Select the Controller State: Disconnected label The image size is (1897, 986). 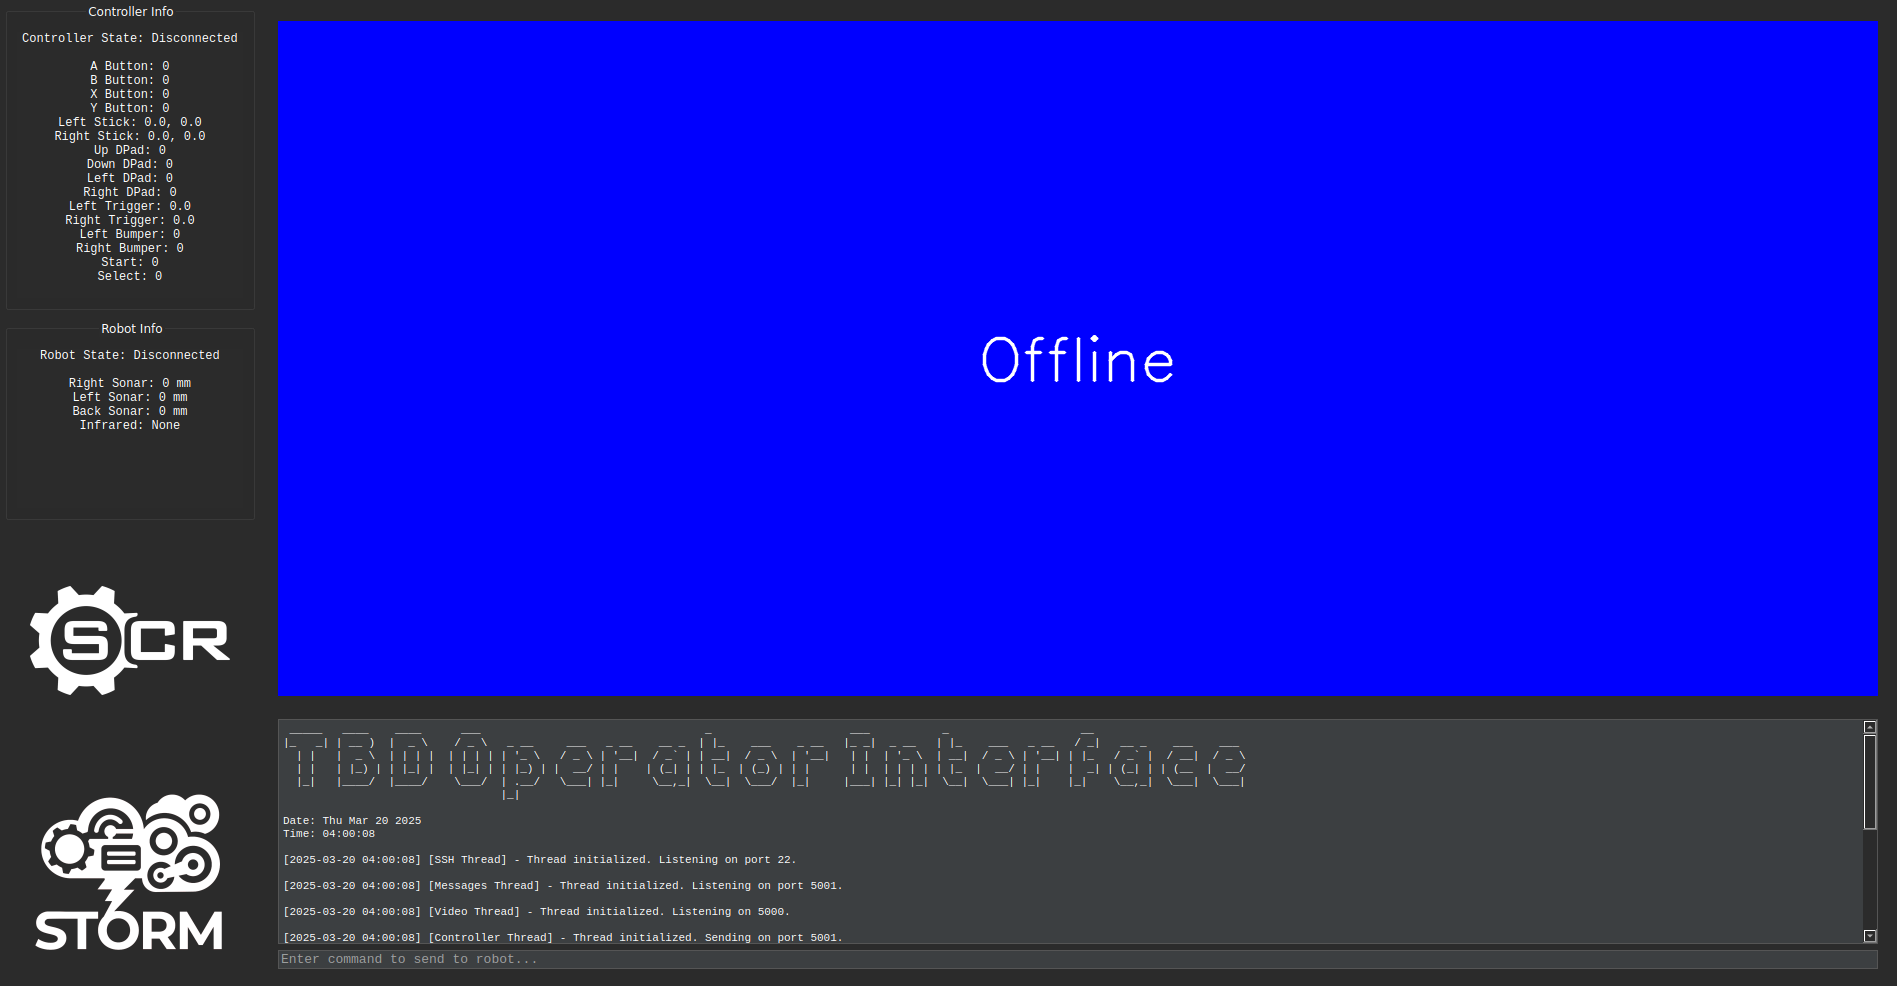(x=130, y=38)
